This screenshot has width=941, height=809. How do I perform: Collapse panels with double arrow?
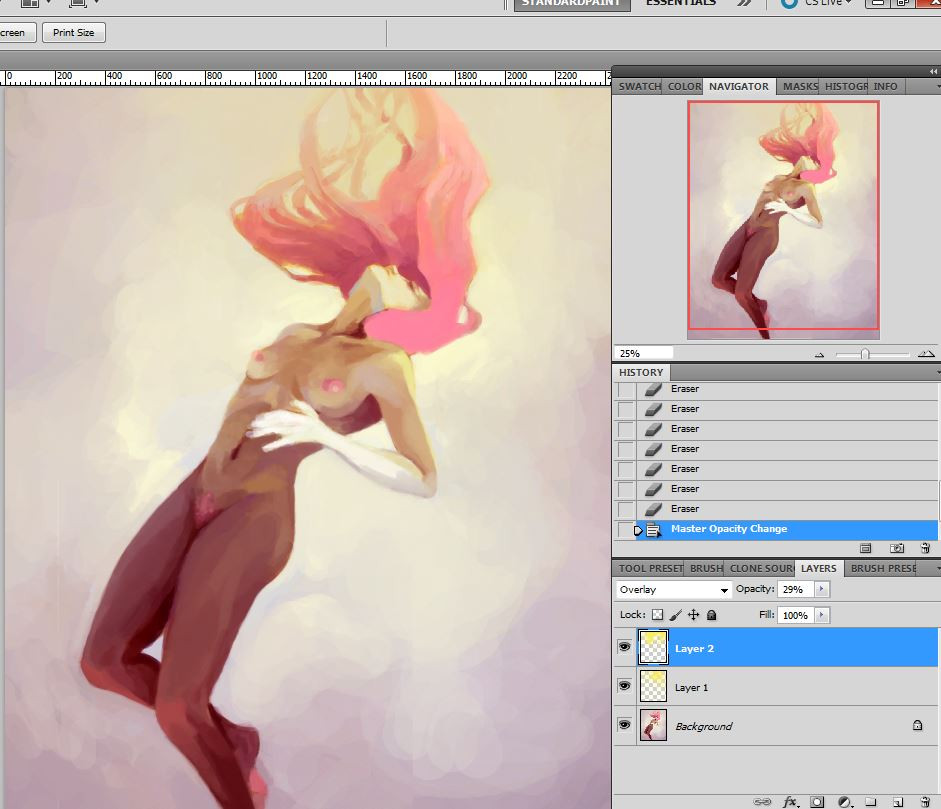point(933,71)
